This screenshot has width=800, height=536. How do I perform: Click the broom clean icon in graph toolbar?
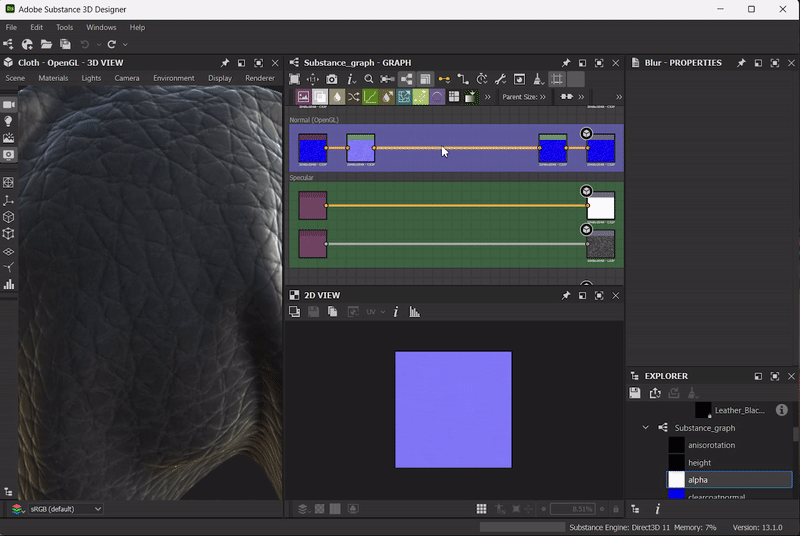click(538, 79)
